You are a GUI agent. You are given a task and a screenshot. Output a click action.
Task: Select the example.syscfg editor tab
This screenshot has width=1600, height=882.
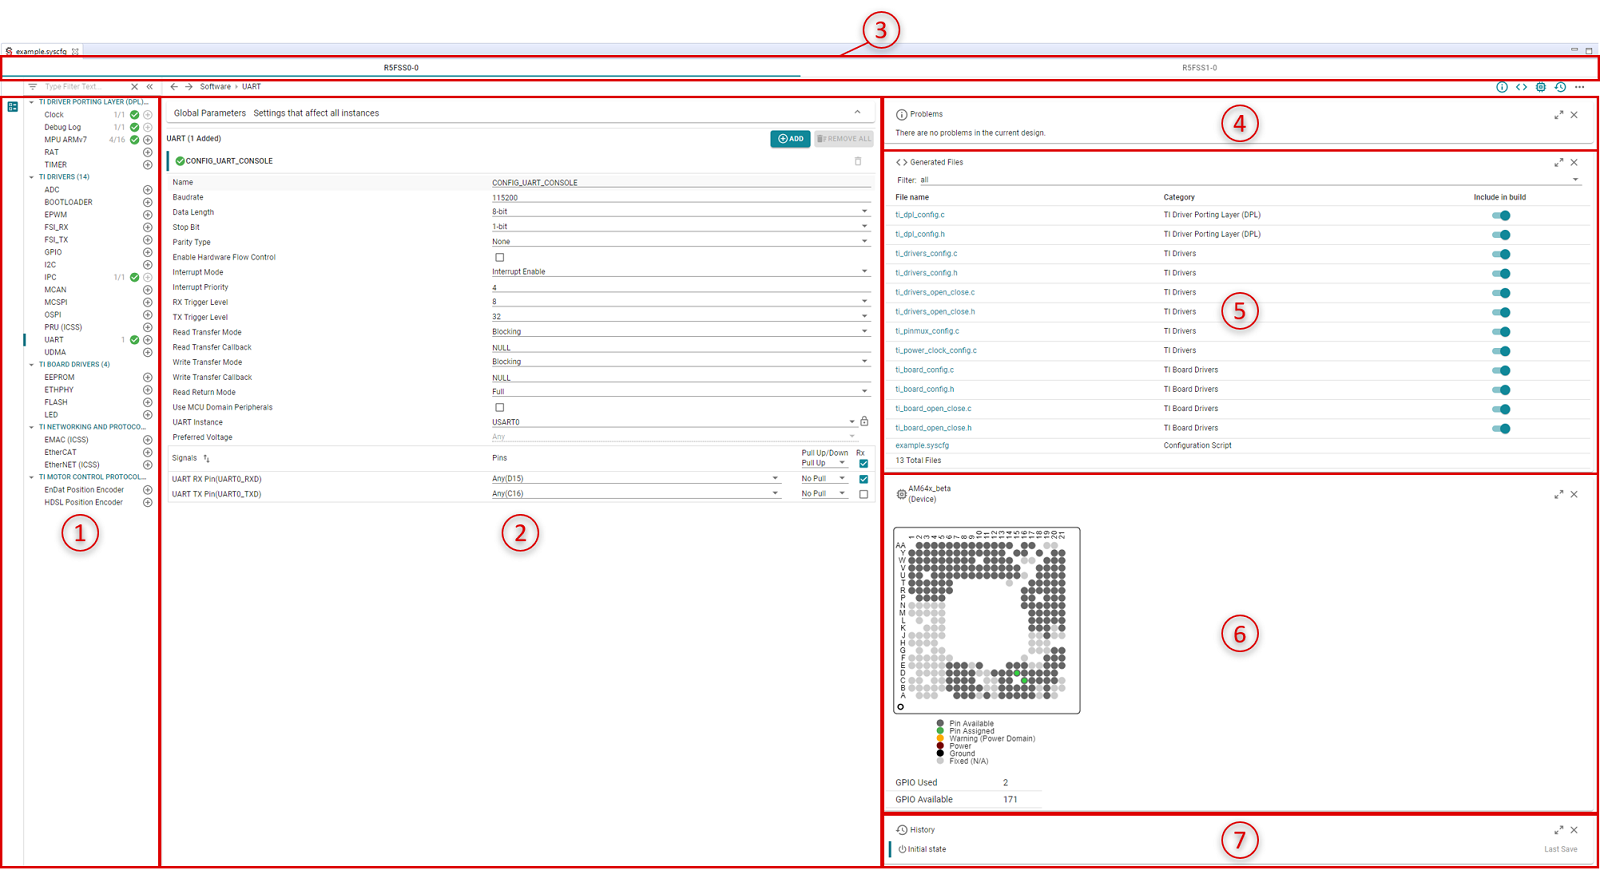point(41,51)
